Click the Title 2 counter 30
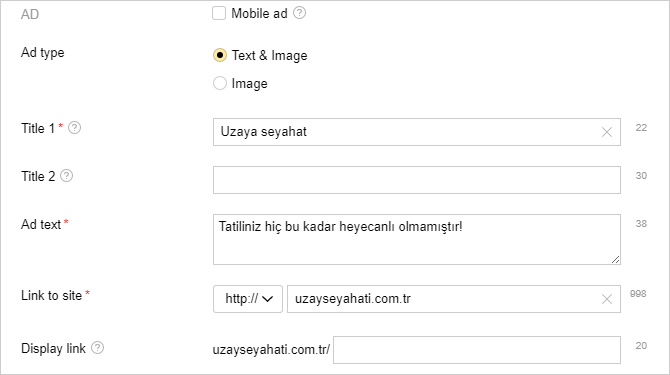This screenshot has height=375, width=670. (x=641, y=176)
